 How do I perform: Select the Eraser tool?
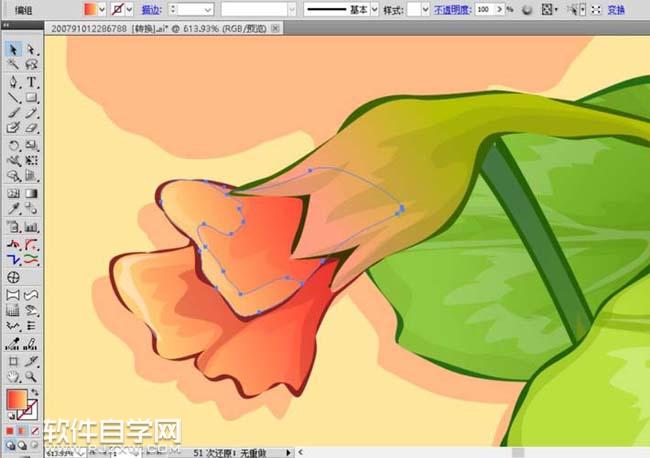click(x=31, y=128)
